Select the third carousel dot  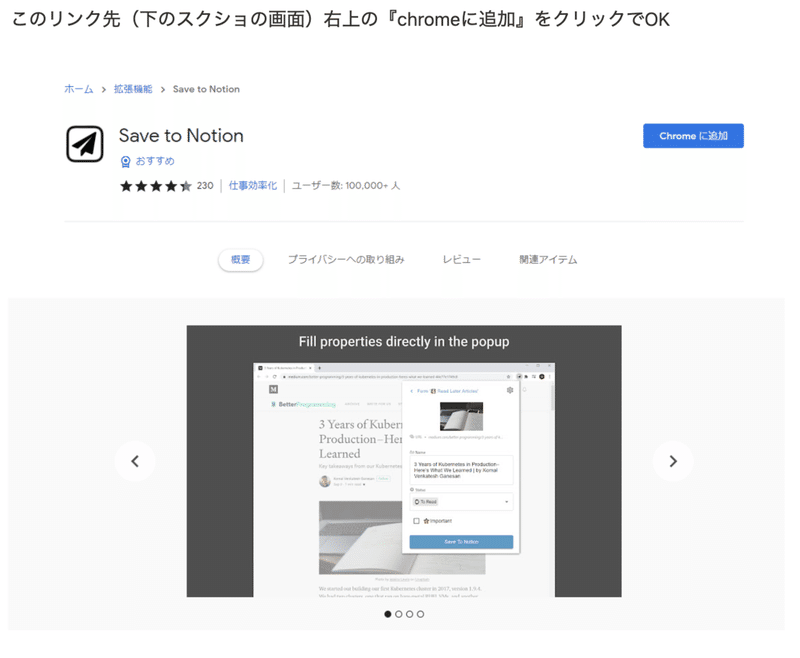tap(409, 614)
